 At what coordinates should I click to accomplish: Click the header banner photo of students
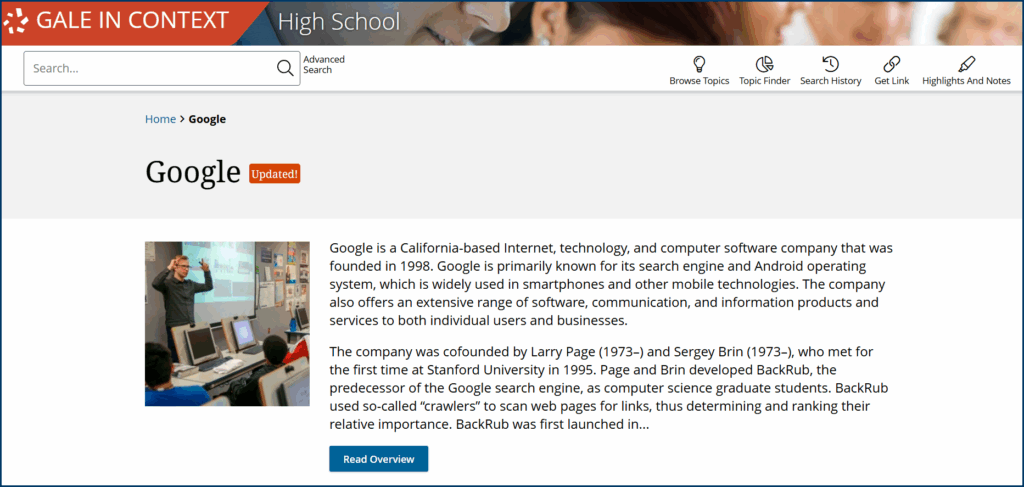(700, 22)
